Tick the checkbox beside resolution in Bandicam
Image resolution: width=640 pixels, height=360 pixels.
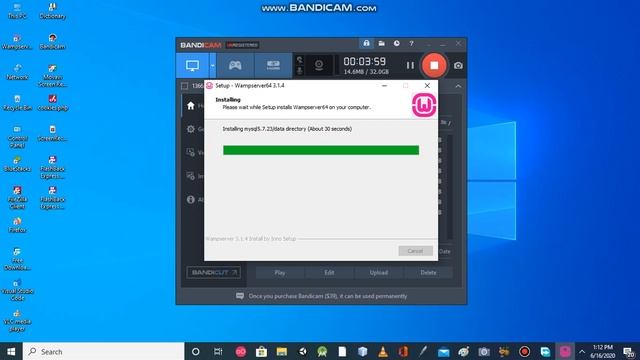click(184, 86)
